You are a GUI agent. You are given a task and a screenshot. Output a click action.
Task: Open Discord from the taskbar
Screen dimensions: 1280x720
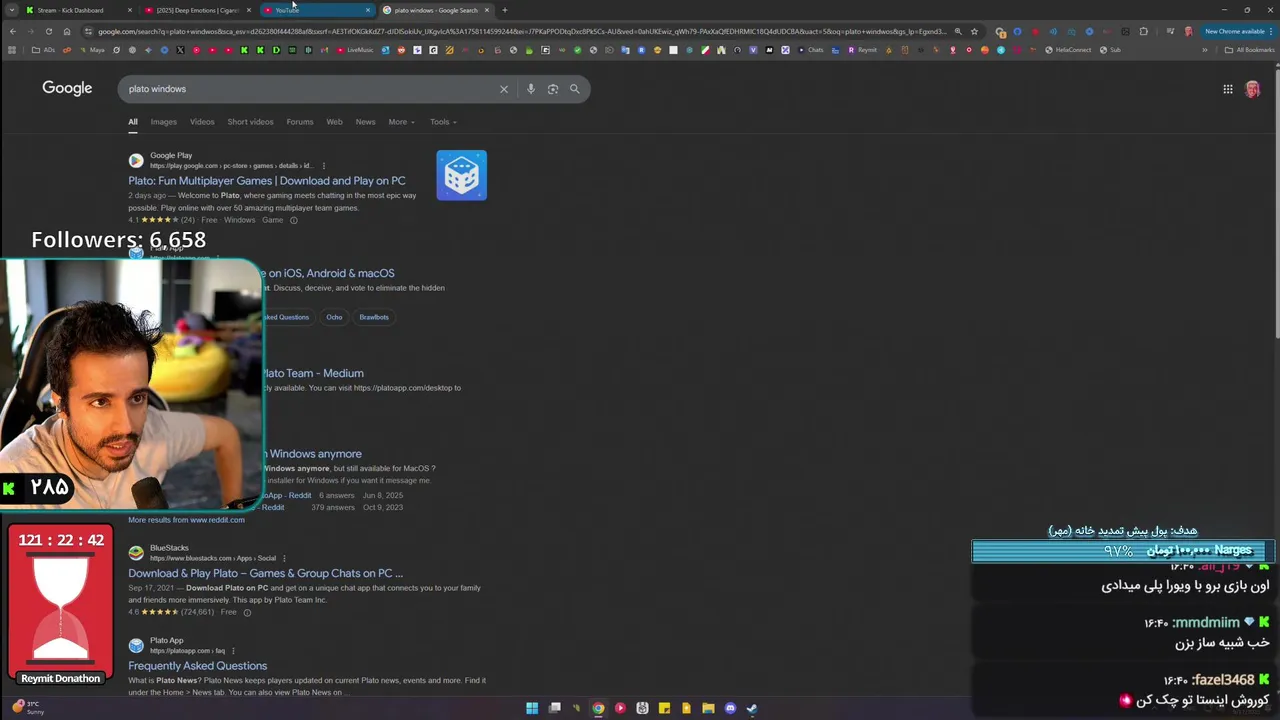click(x=730, y=708)
